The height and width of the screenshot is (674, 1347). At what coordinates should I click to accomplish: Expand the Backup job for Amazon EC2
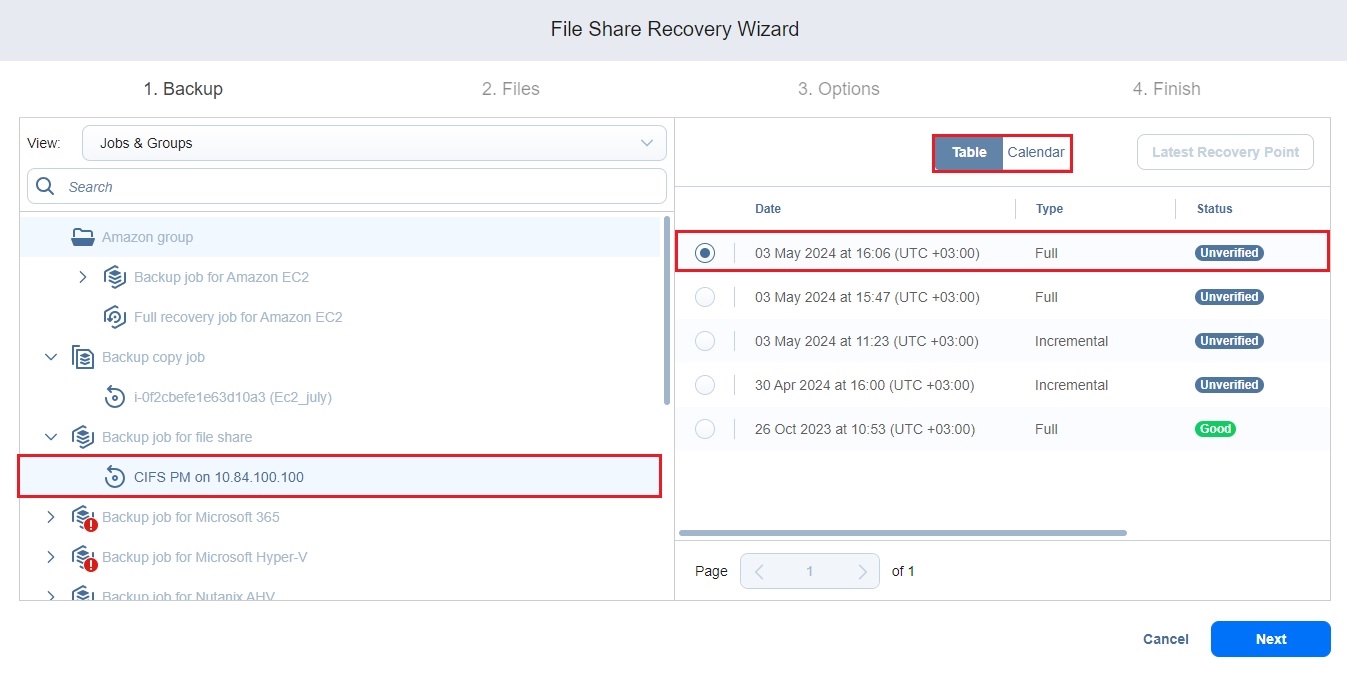pos(83,277)
